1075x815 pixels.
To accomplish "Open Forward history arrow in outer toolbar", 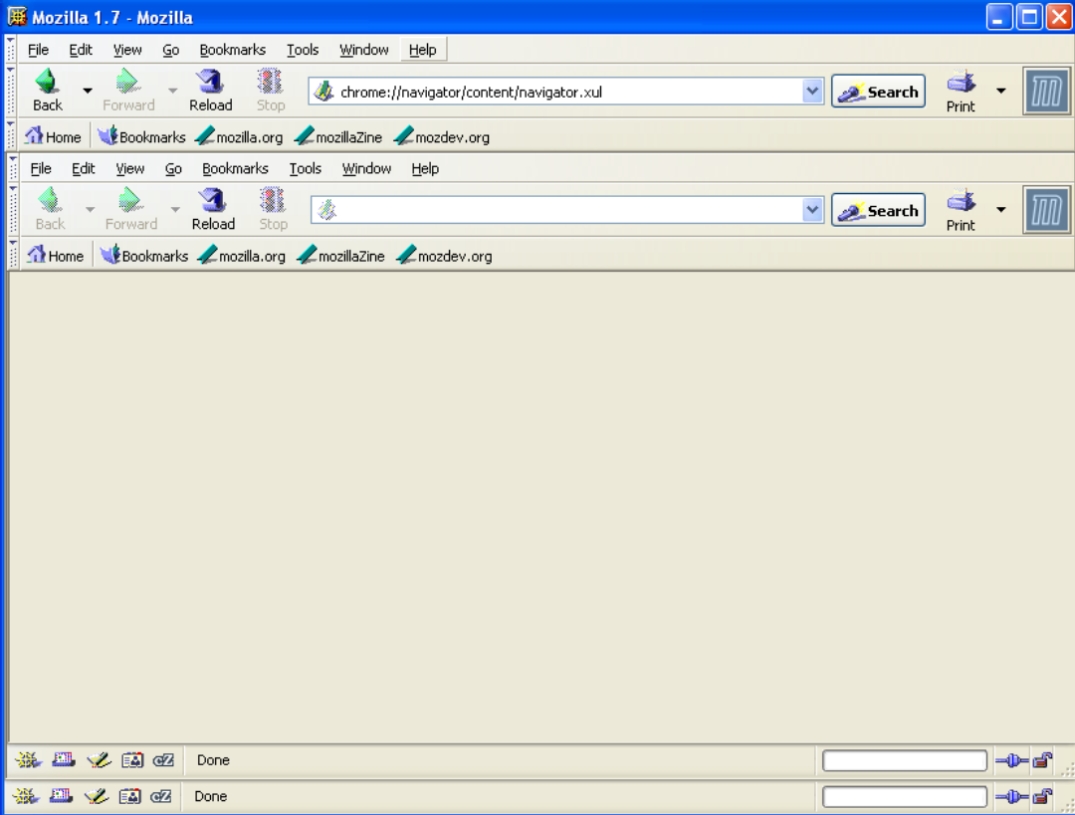I will [173, 90].
